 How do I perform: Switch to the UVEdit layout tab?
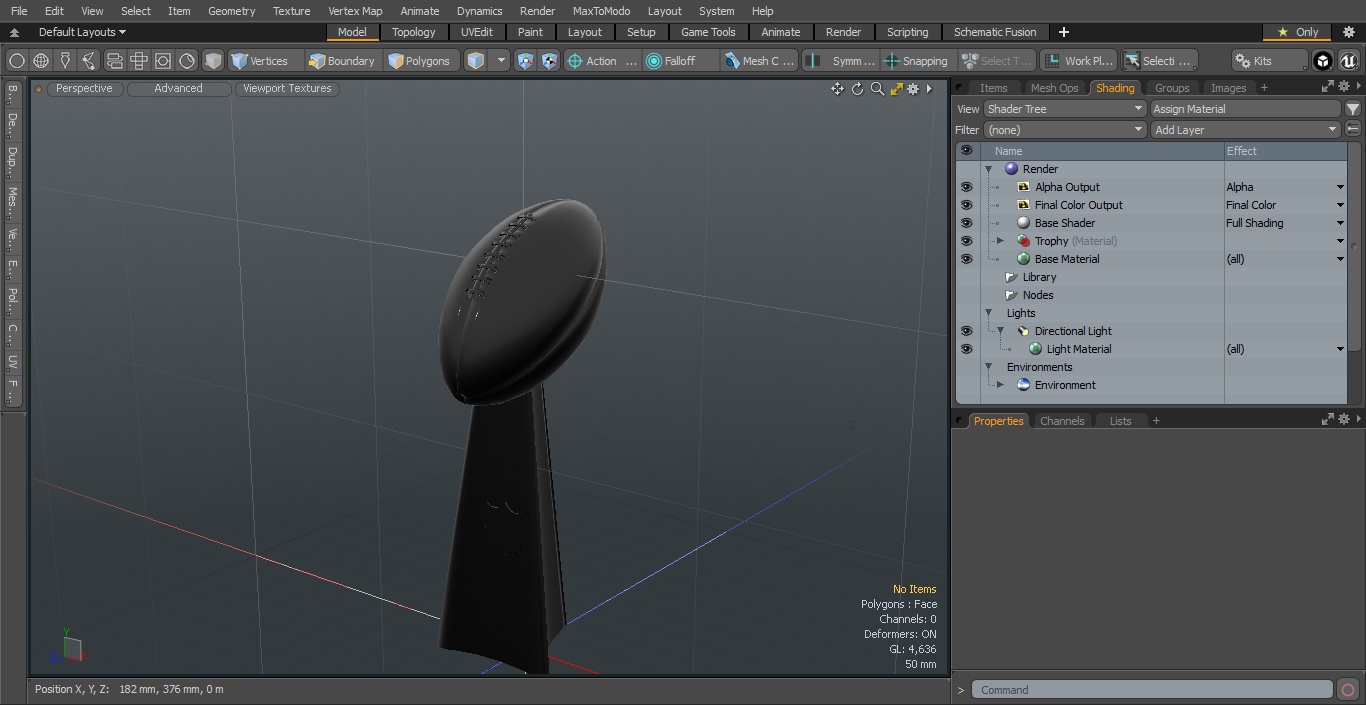[x=477, y=32]
